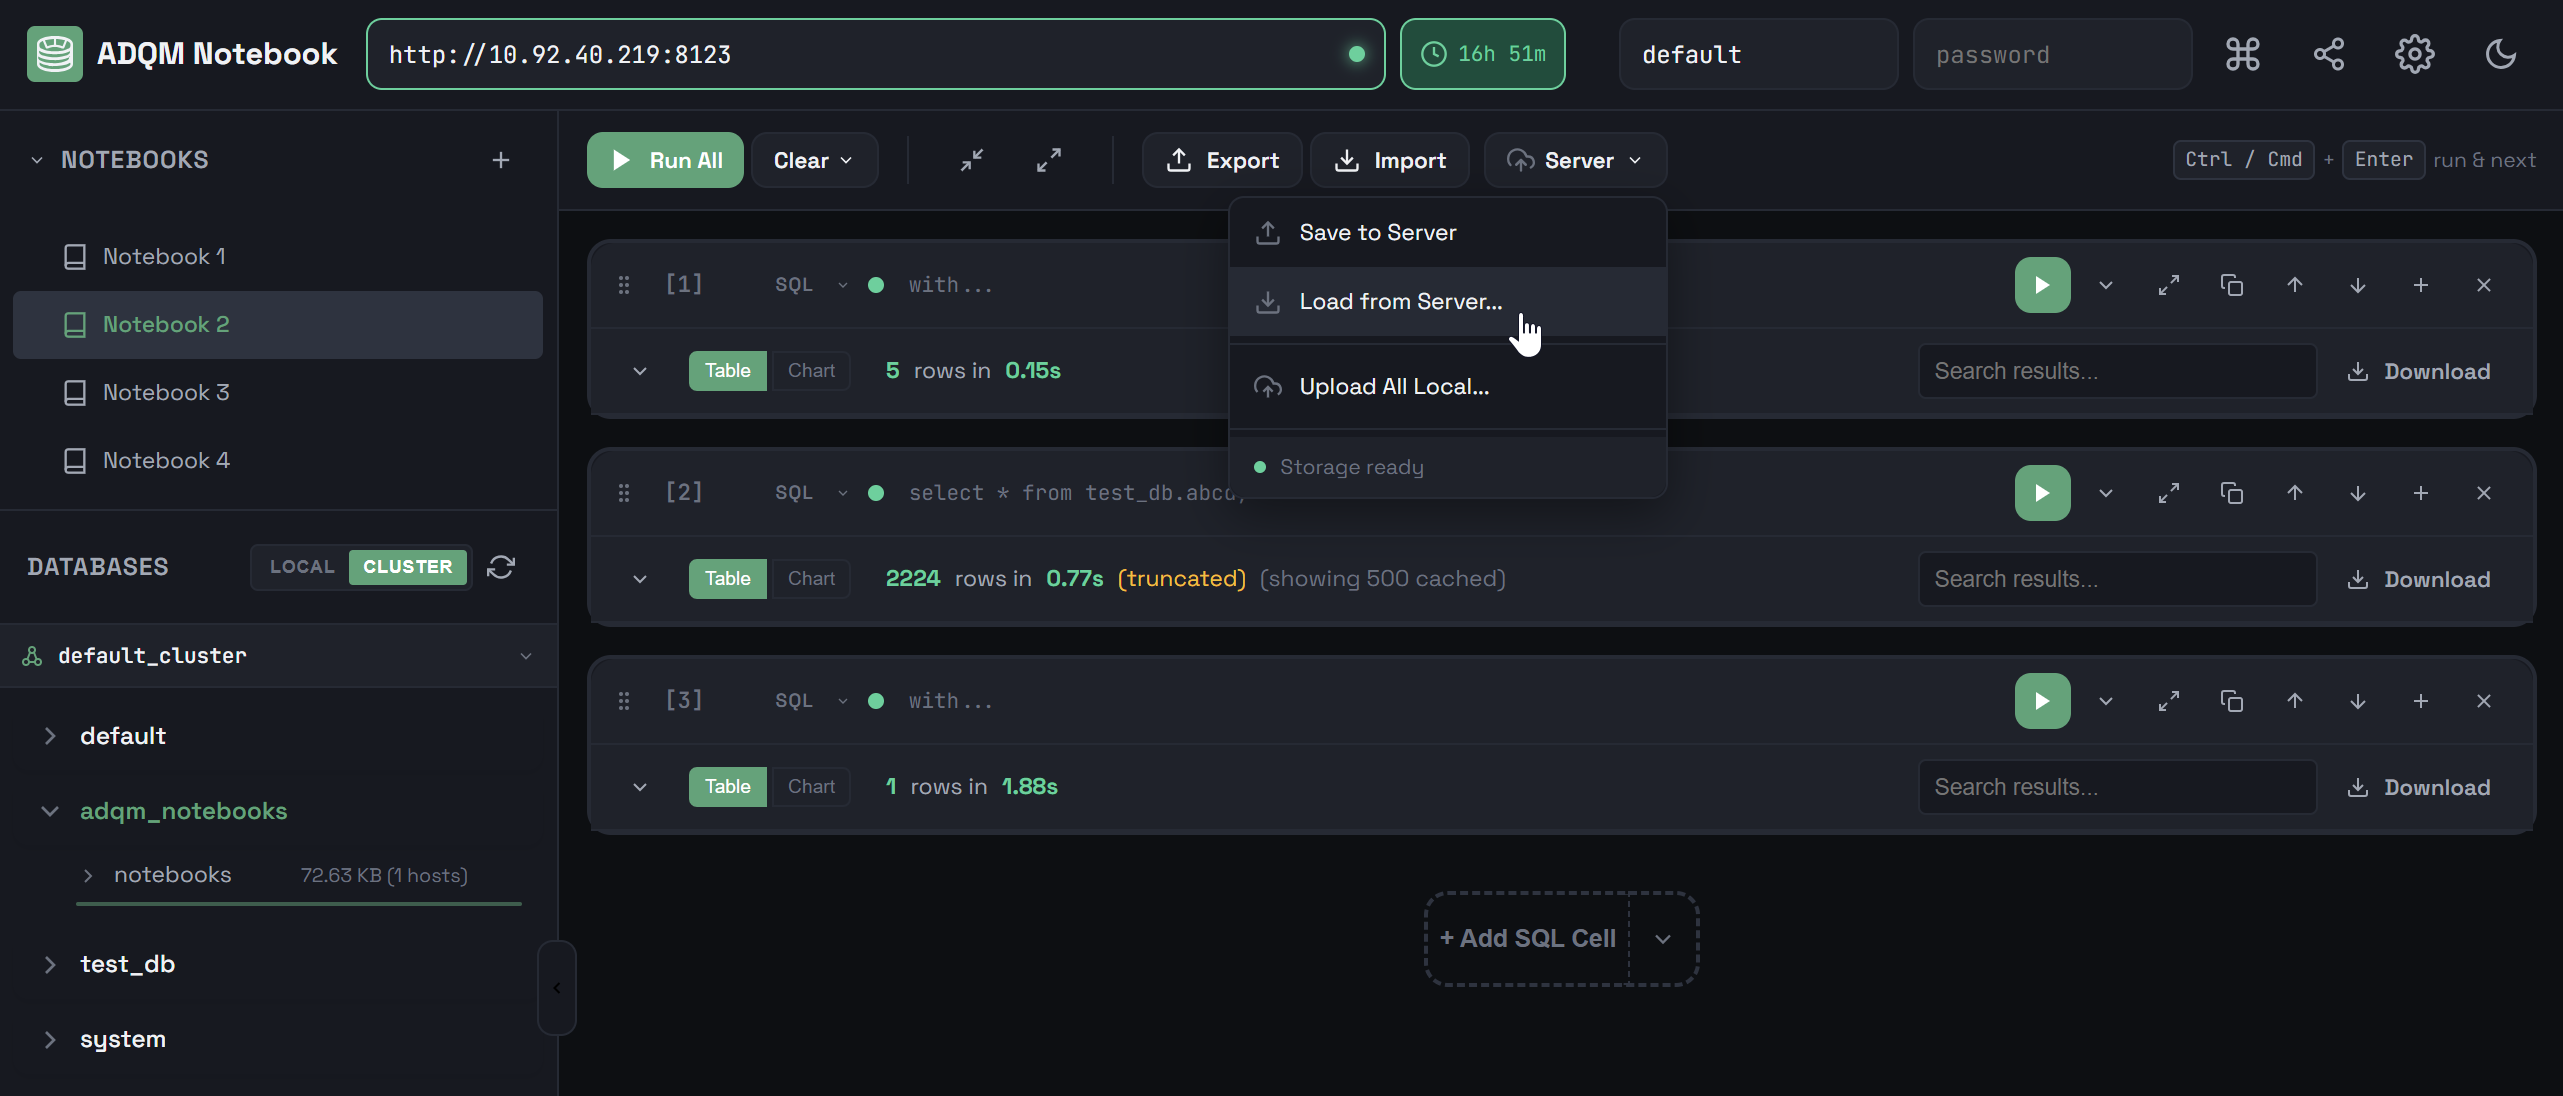Delete cell 1 with X icon
This screenshot has height=1096, width=2563.
tap(2483, 285)
